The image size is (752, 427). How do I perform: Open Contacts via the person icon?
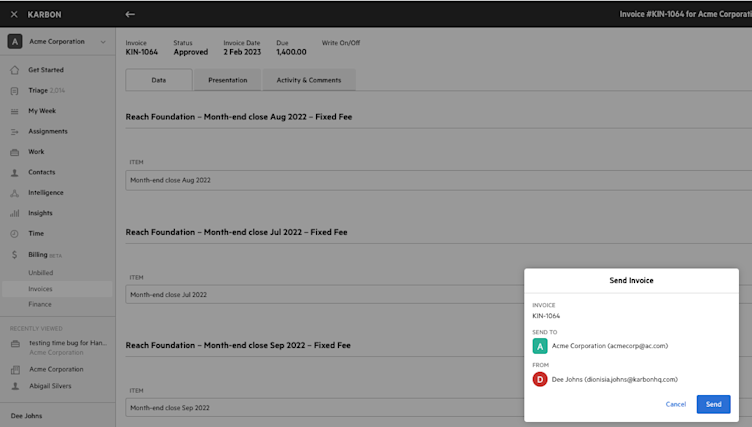coord(14,173)
